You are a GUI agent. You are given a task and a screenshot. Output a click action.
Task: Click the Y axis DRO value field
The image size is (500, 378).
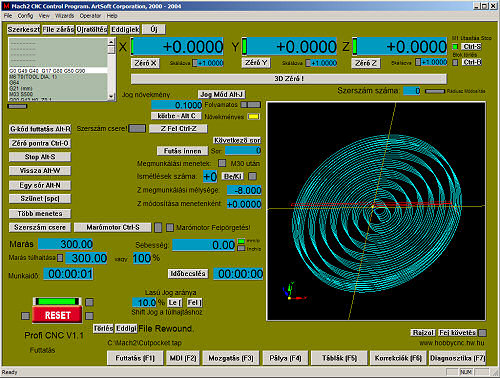click(292, 46)
